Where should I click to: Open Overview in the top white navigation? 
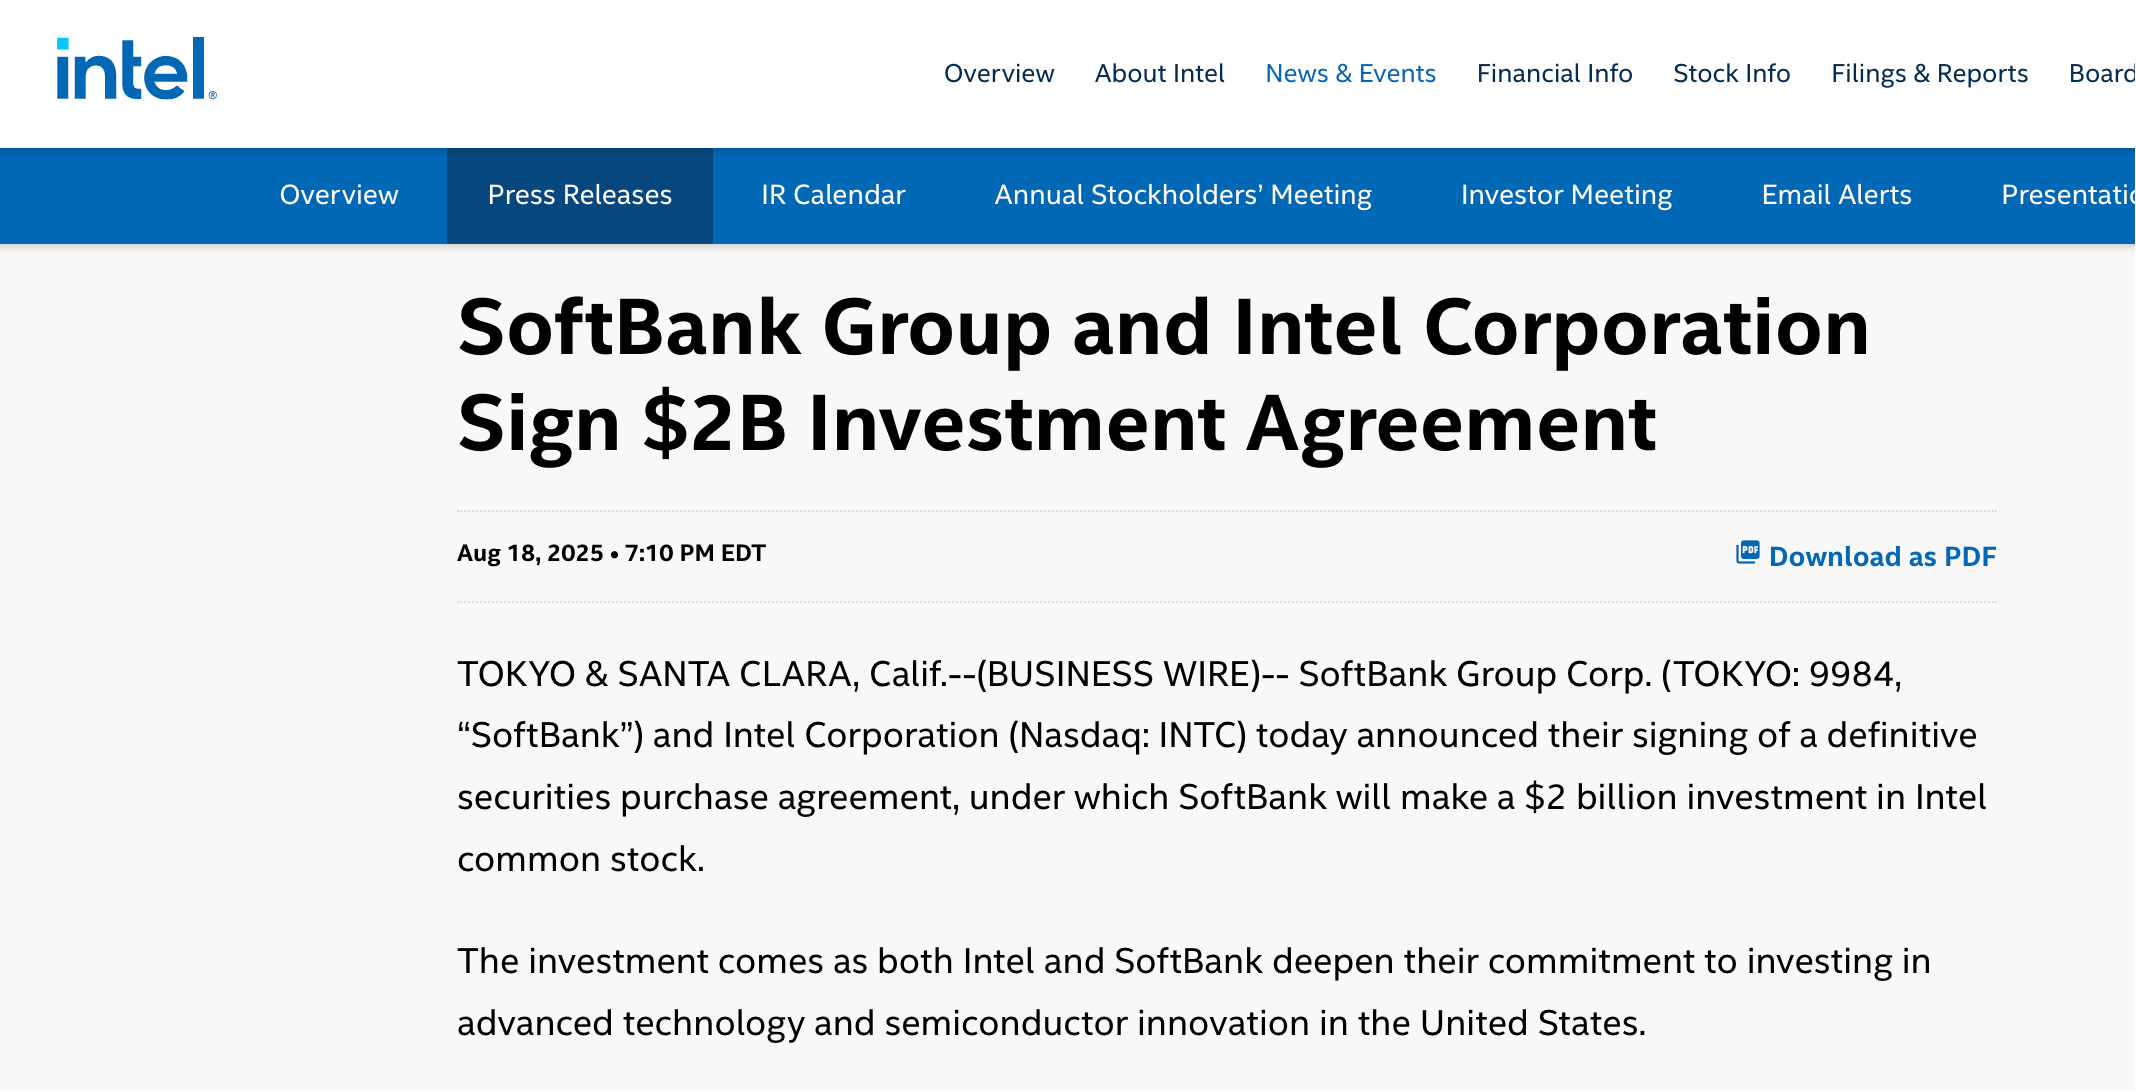(x=998, y=73)
